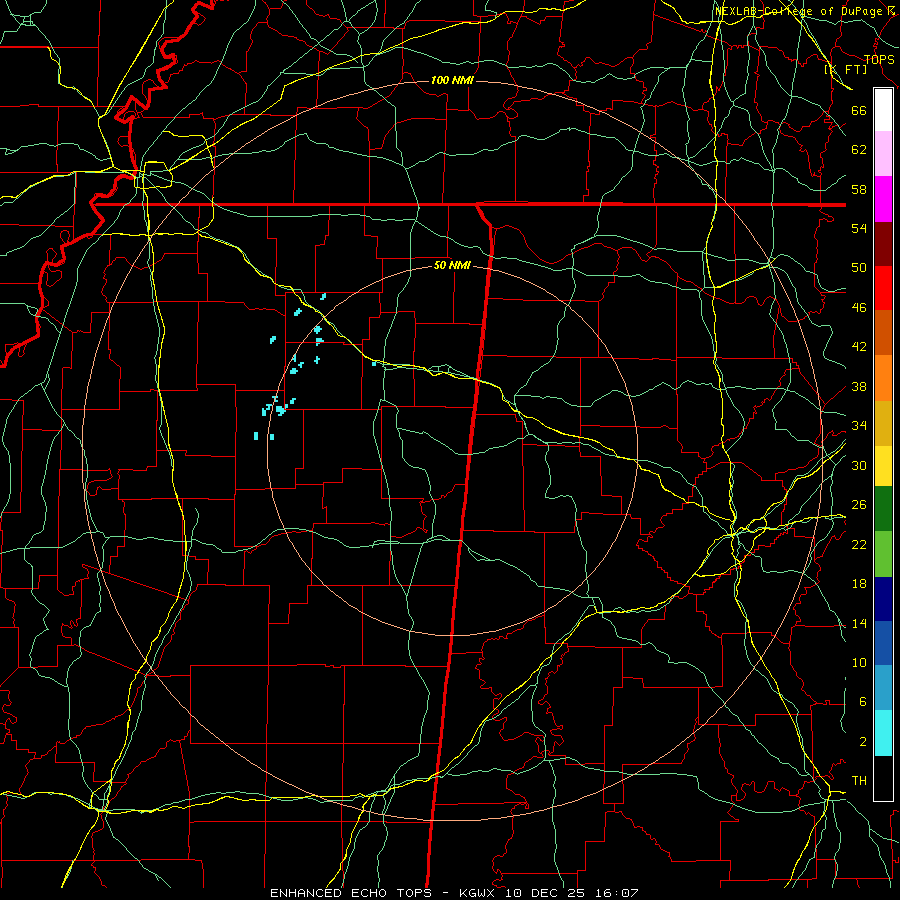This screenshot has width=900, height=900.
Task: Click the legend value 66
Action: pos(859,111)
